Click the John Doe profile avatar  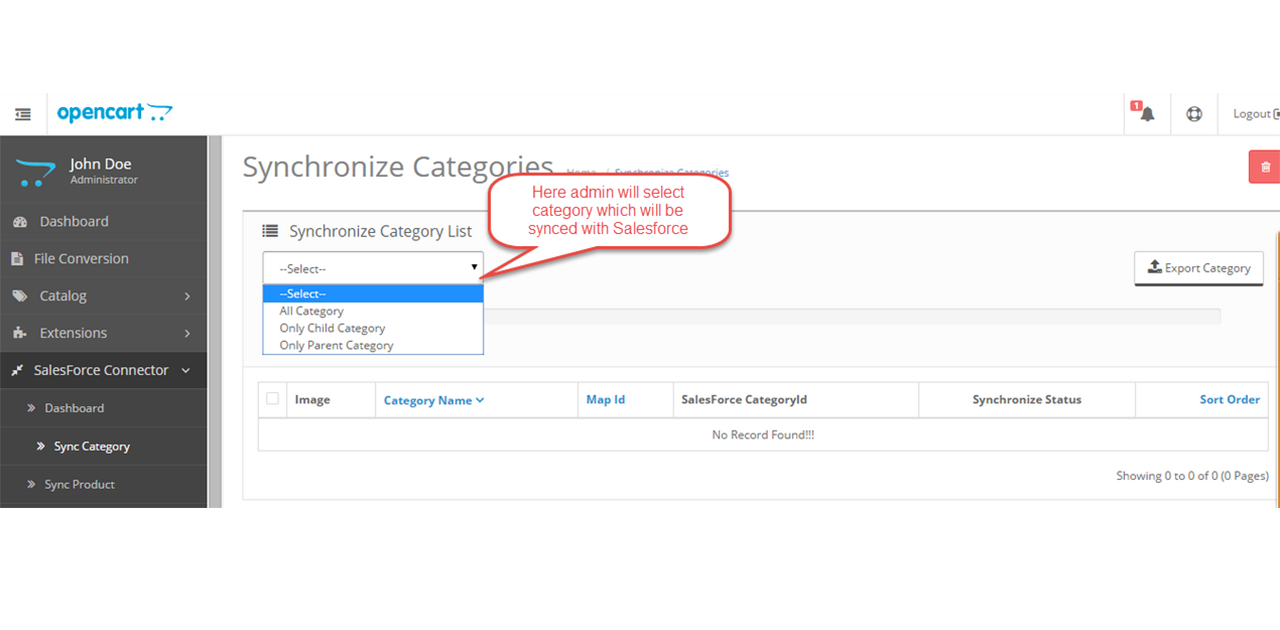35,172
